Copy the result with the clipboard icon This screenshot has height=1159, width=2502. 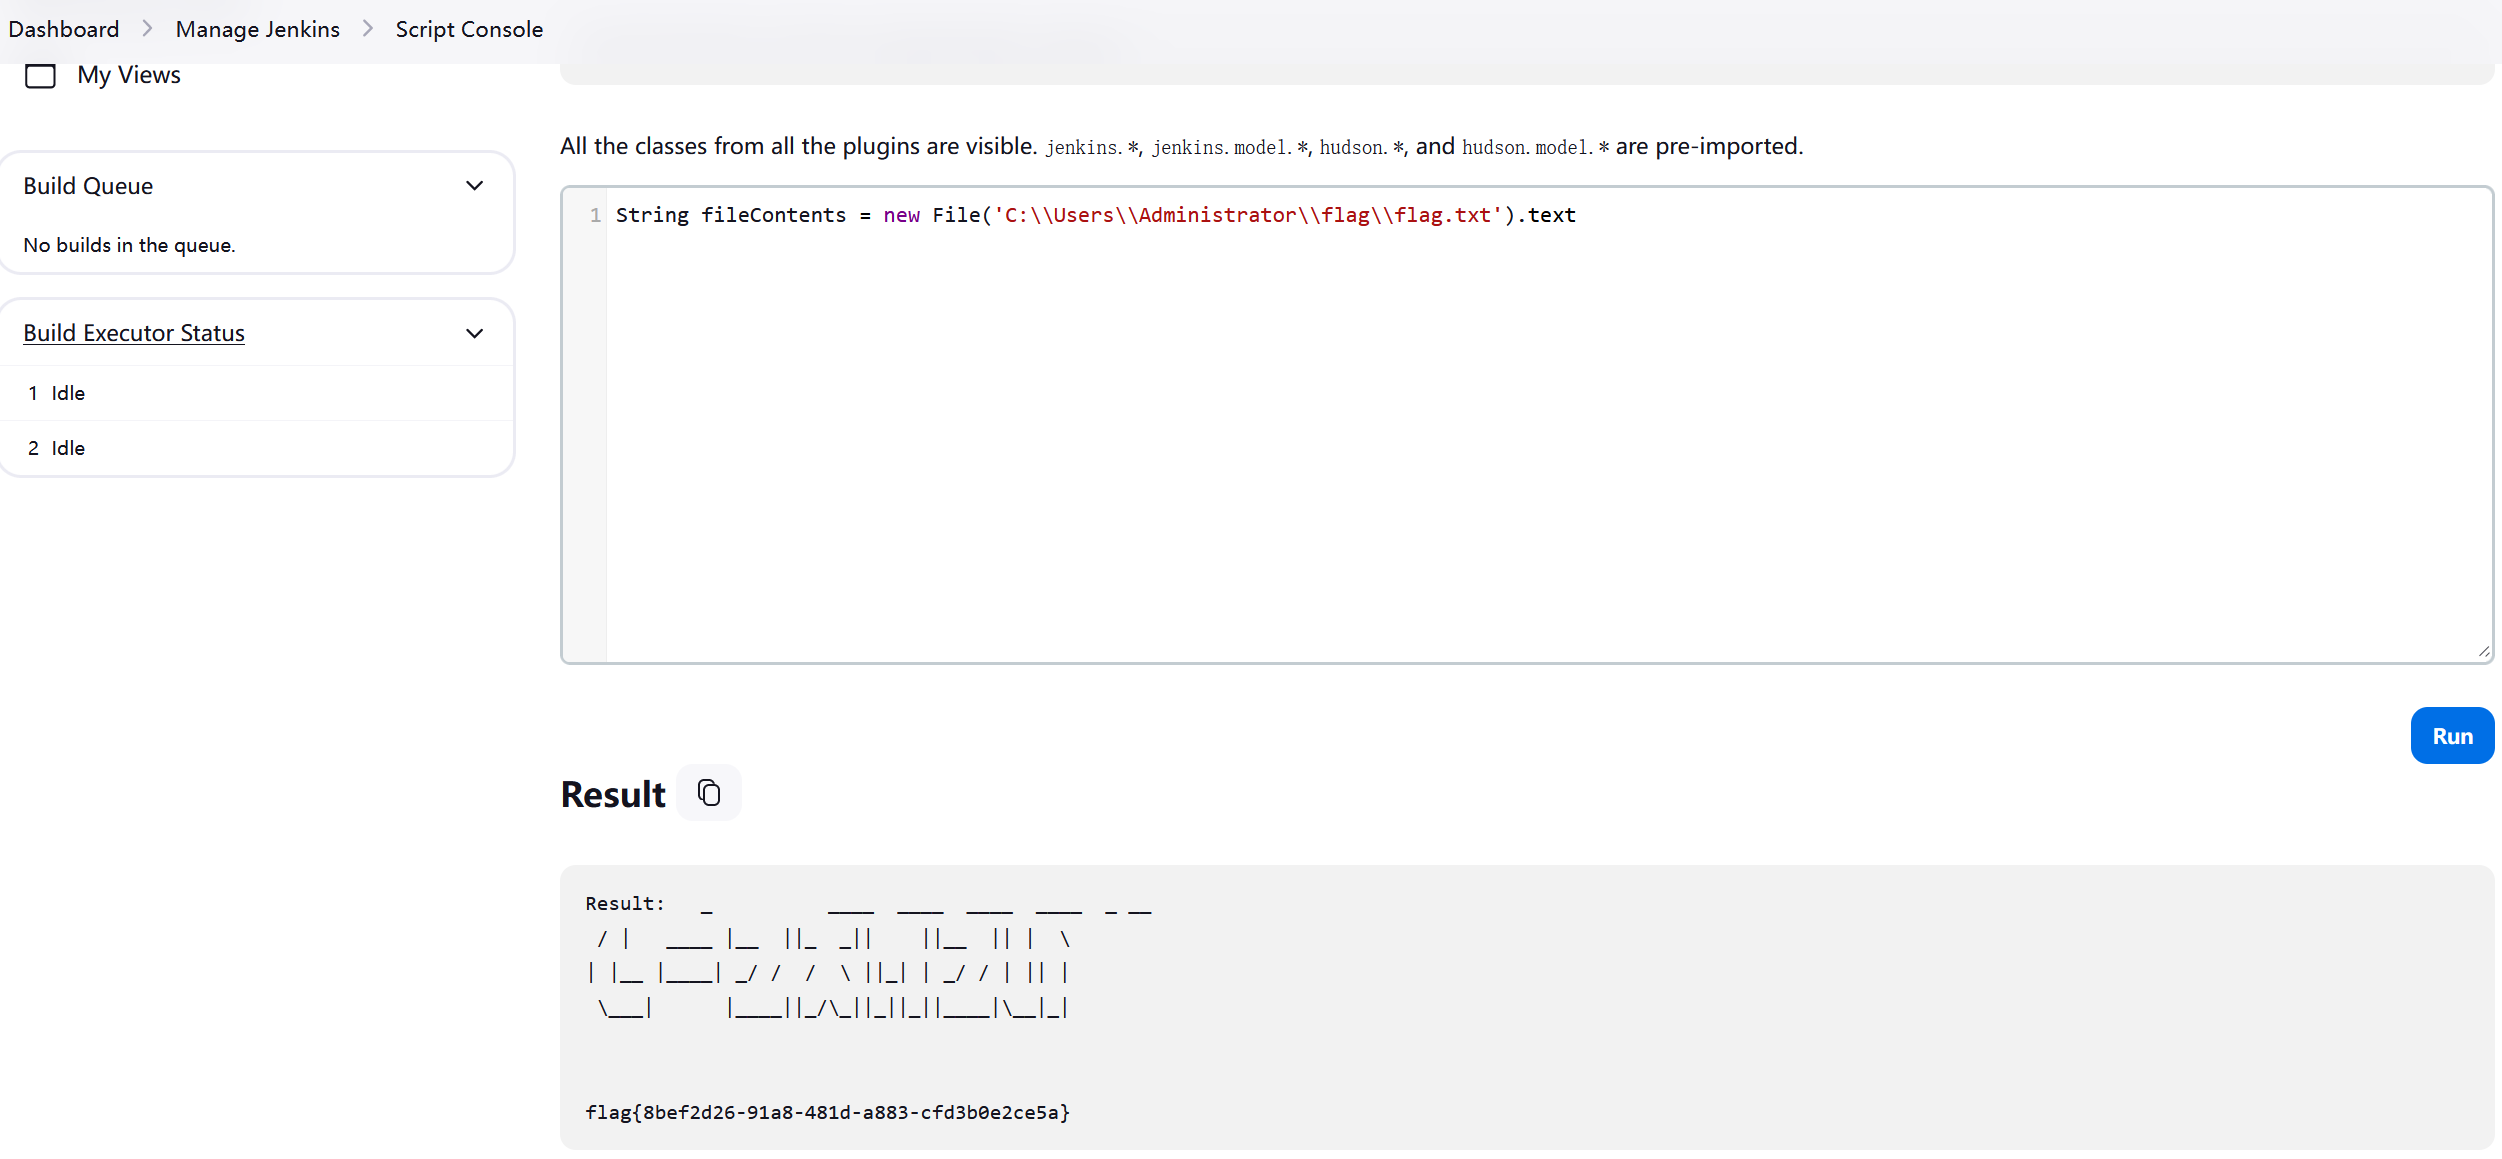[709, 793]
